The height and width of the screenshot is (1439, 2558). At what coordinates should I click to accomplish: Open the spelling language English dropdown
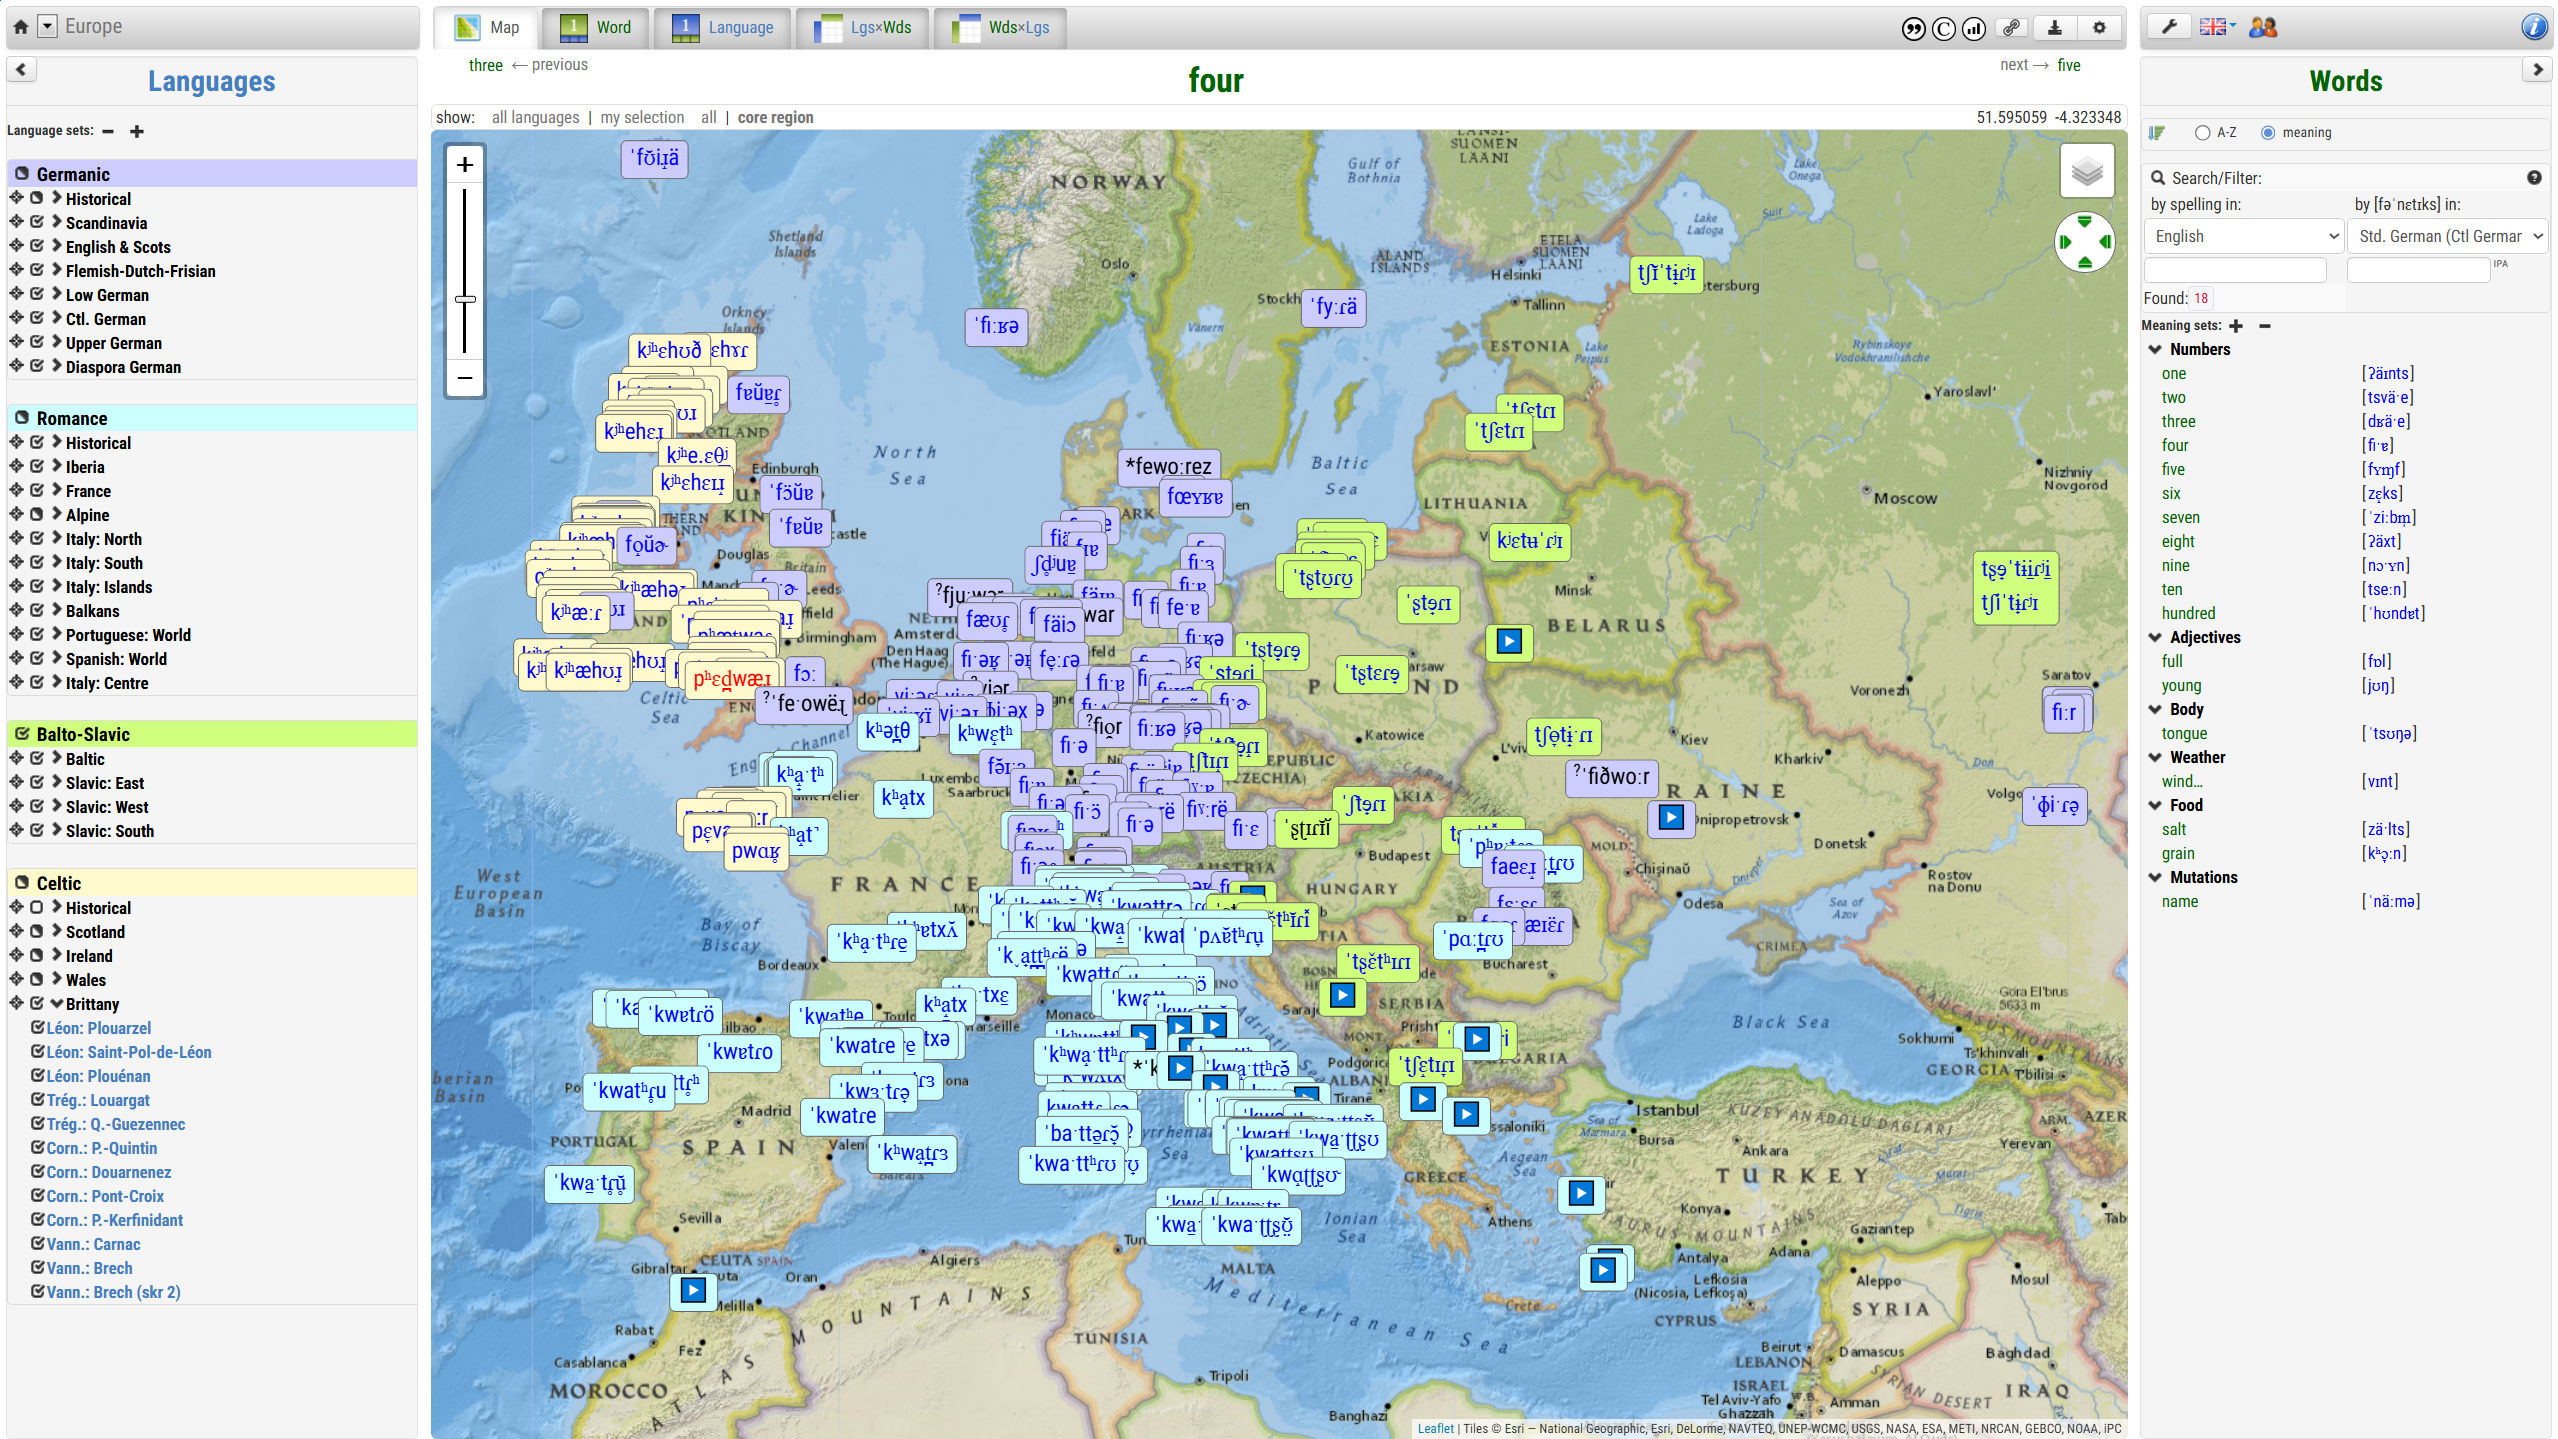tap(2244, 236)
